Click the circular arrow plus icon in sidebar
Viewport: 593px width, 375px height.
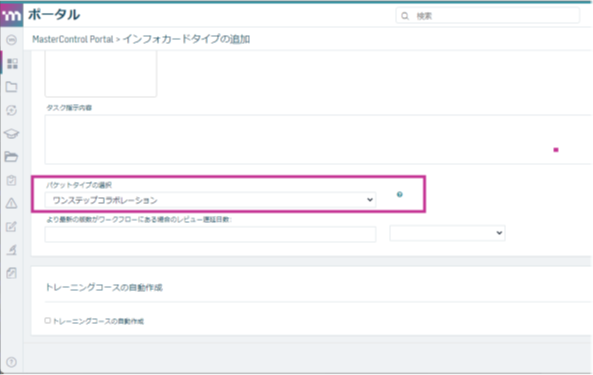tap(11, 110)
